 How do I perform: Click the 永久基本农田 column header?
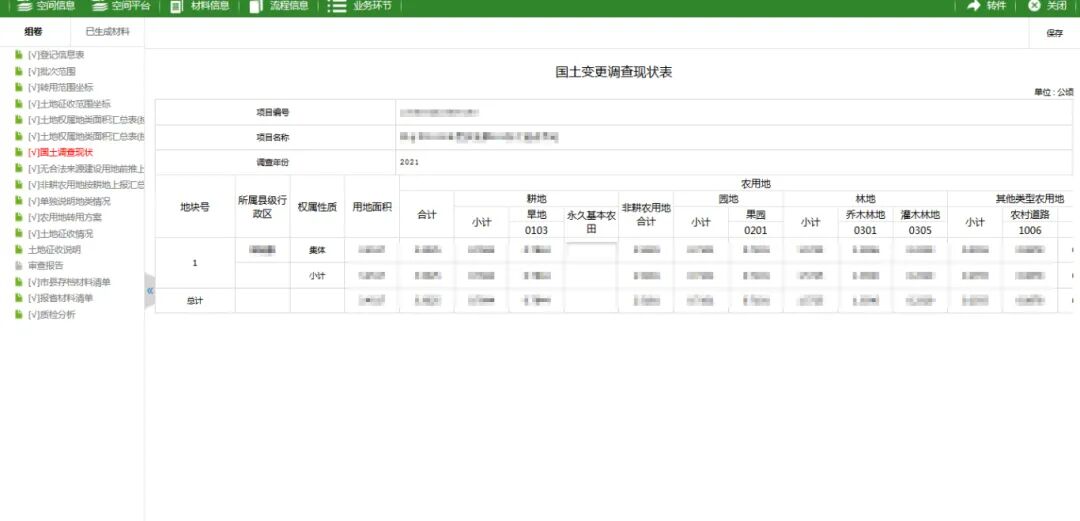pyautogui.click(x=591, y=222)
